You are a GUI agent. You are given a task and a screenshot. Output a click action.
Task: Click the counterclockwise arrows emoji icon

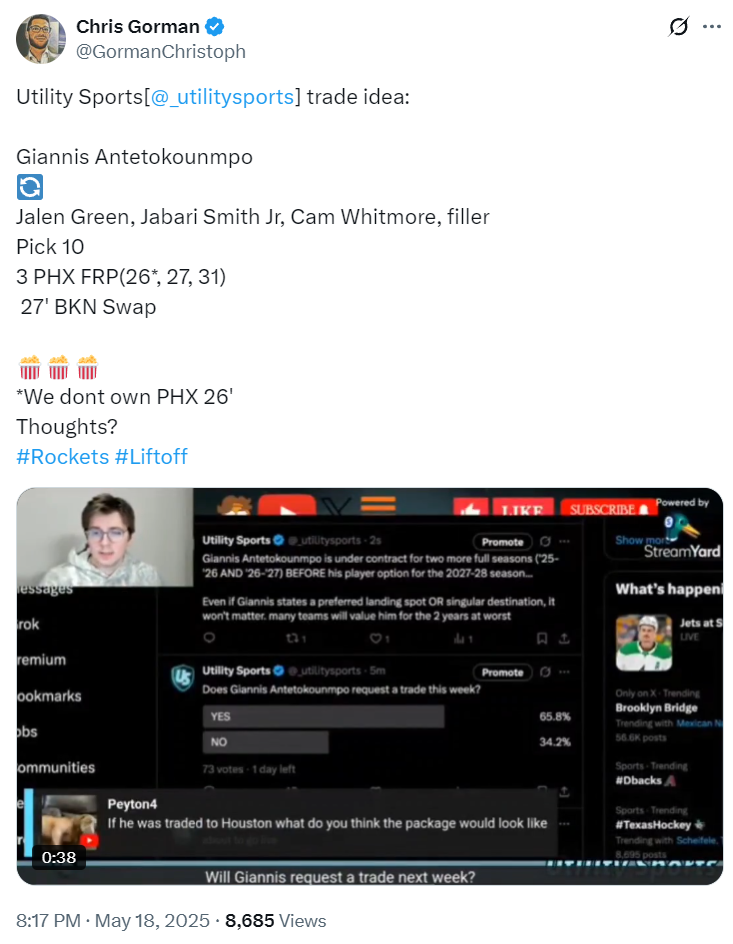pos(29,187)
